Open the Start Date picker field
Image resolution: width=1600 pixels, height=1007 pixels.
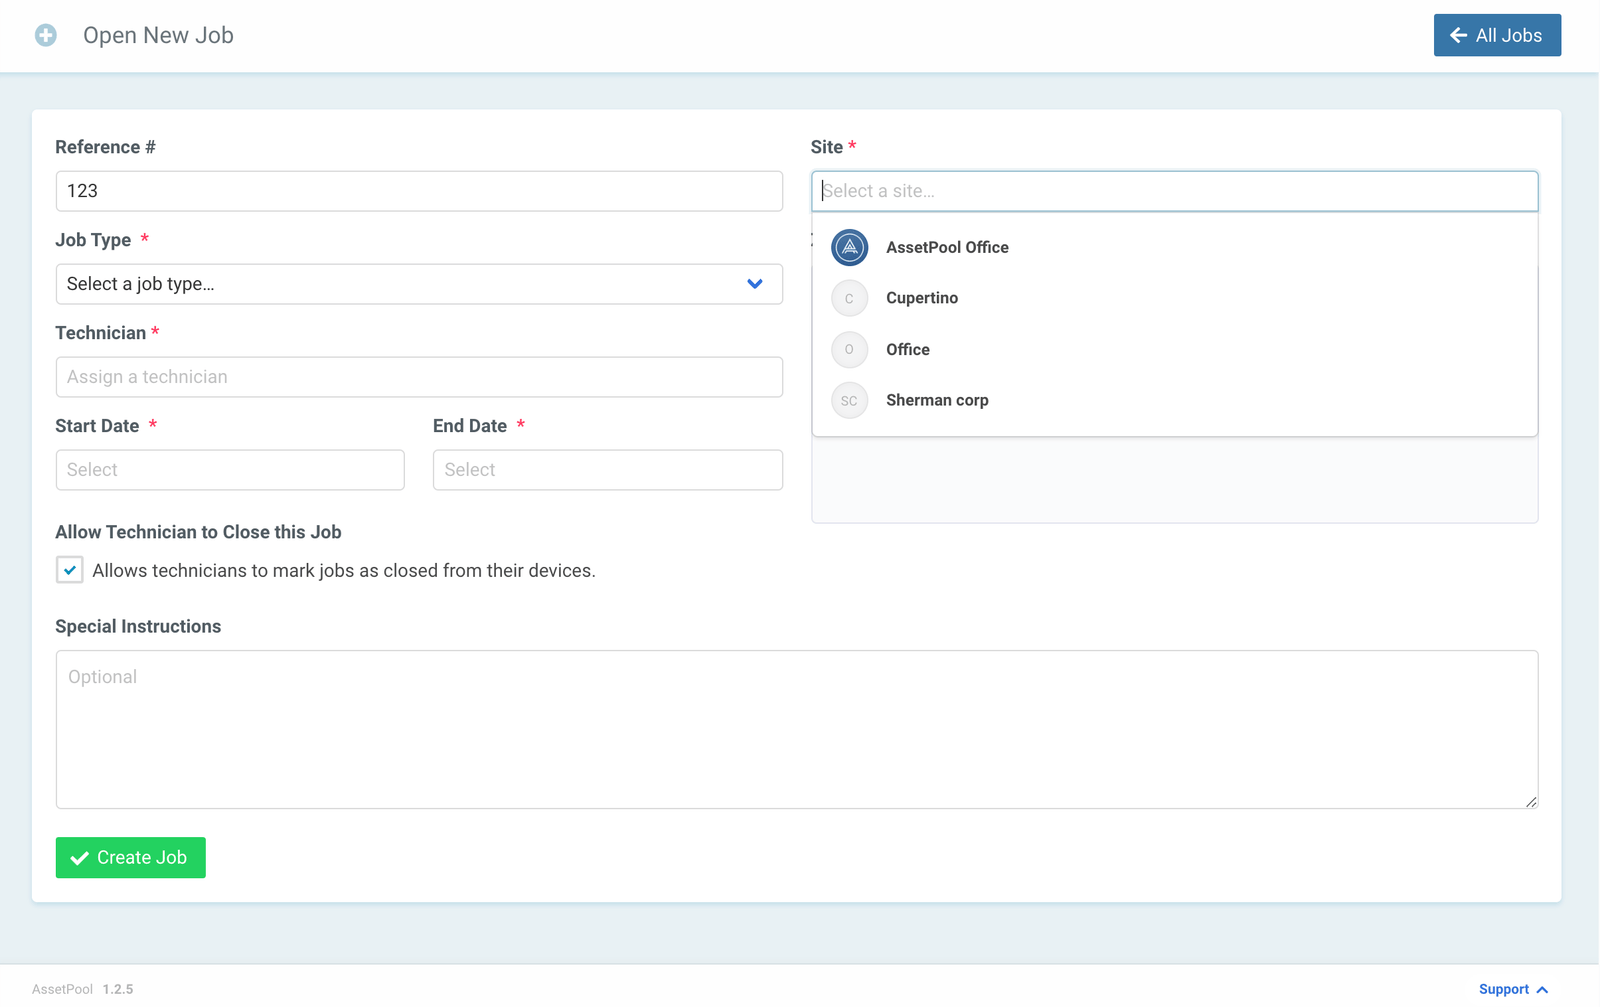click(230, 470)
